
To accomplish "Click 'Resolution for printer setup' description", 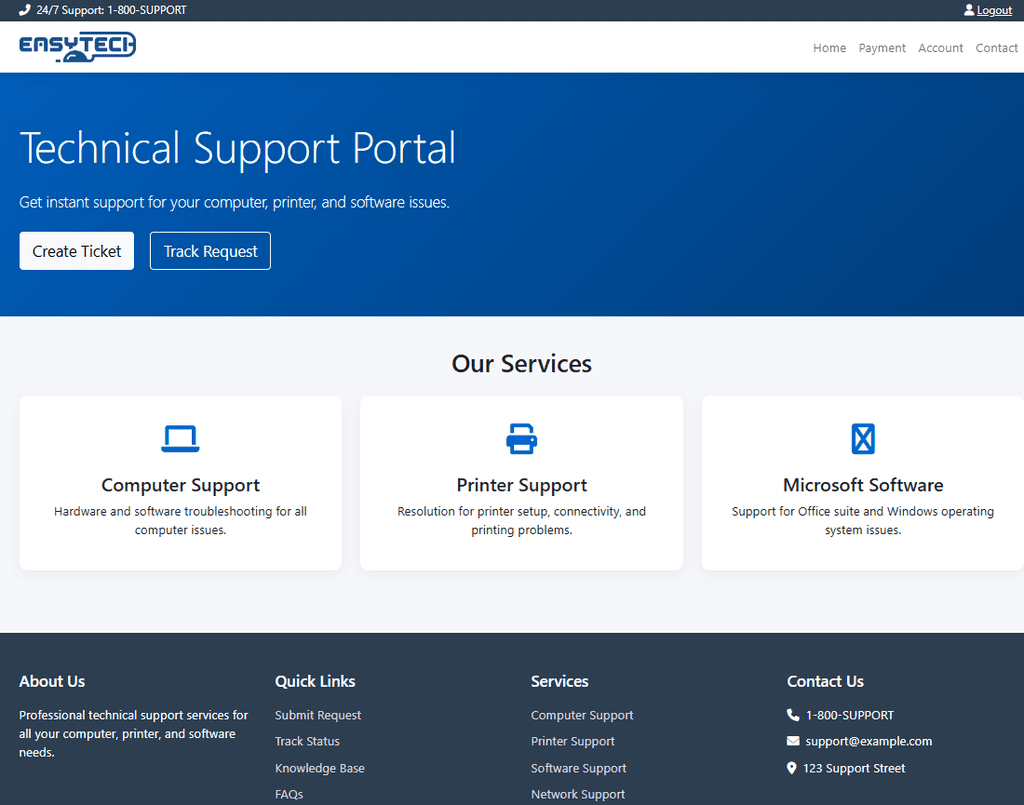I will (522, 520).
